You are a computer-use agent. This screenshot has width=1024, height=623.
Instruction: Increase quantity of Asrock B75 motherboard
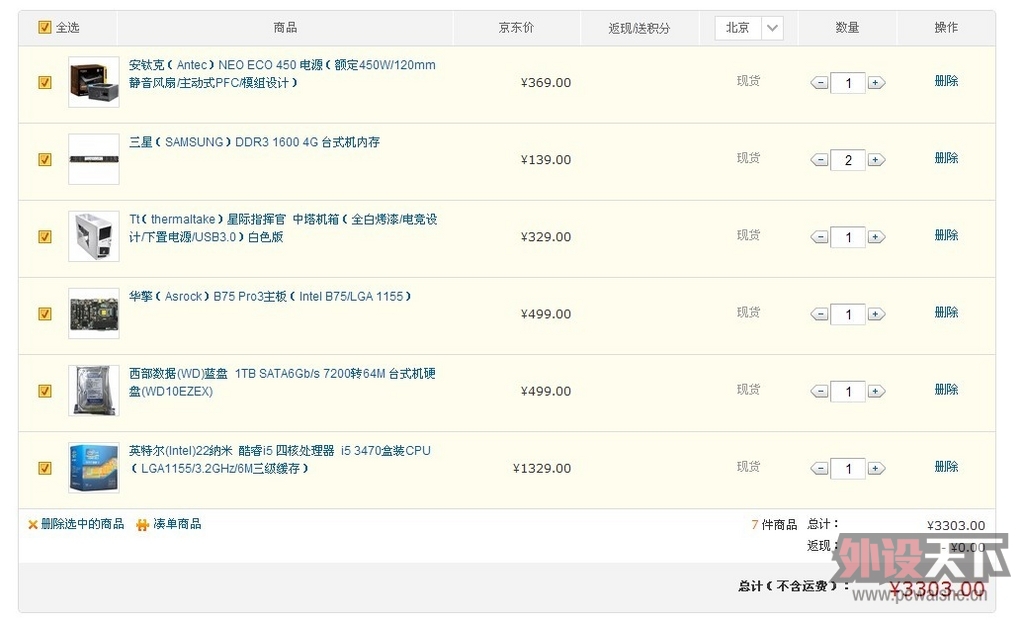coord(876,314)
